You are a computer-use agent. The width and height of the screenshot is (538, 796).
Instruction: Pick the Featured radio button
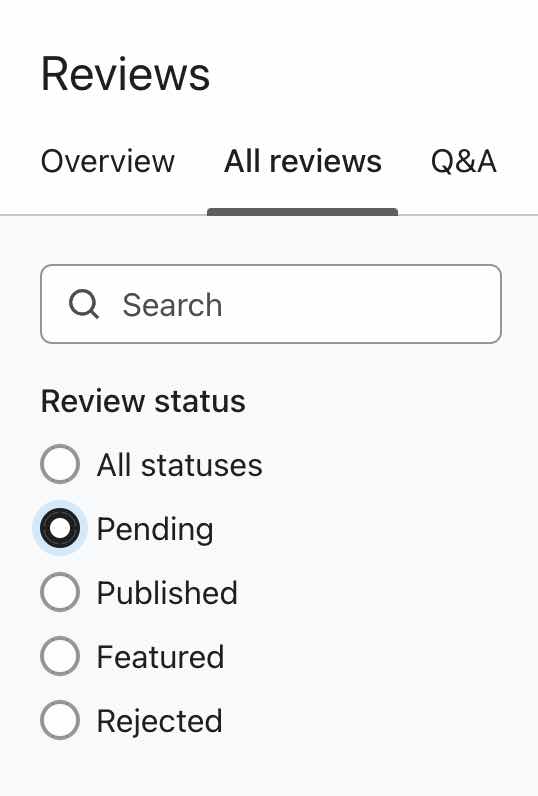point(60,656)
